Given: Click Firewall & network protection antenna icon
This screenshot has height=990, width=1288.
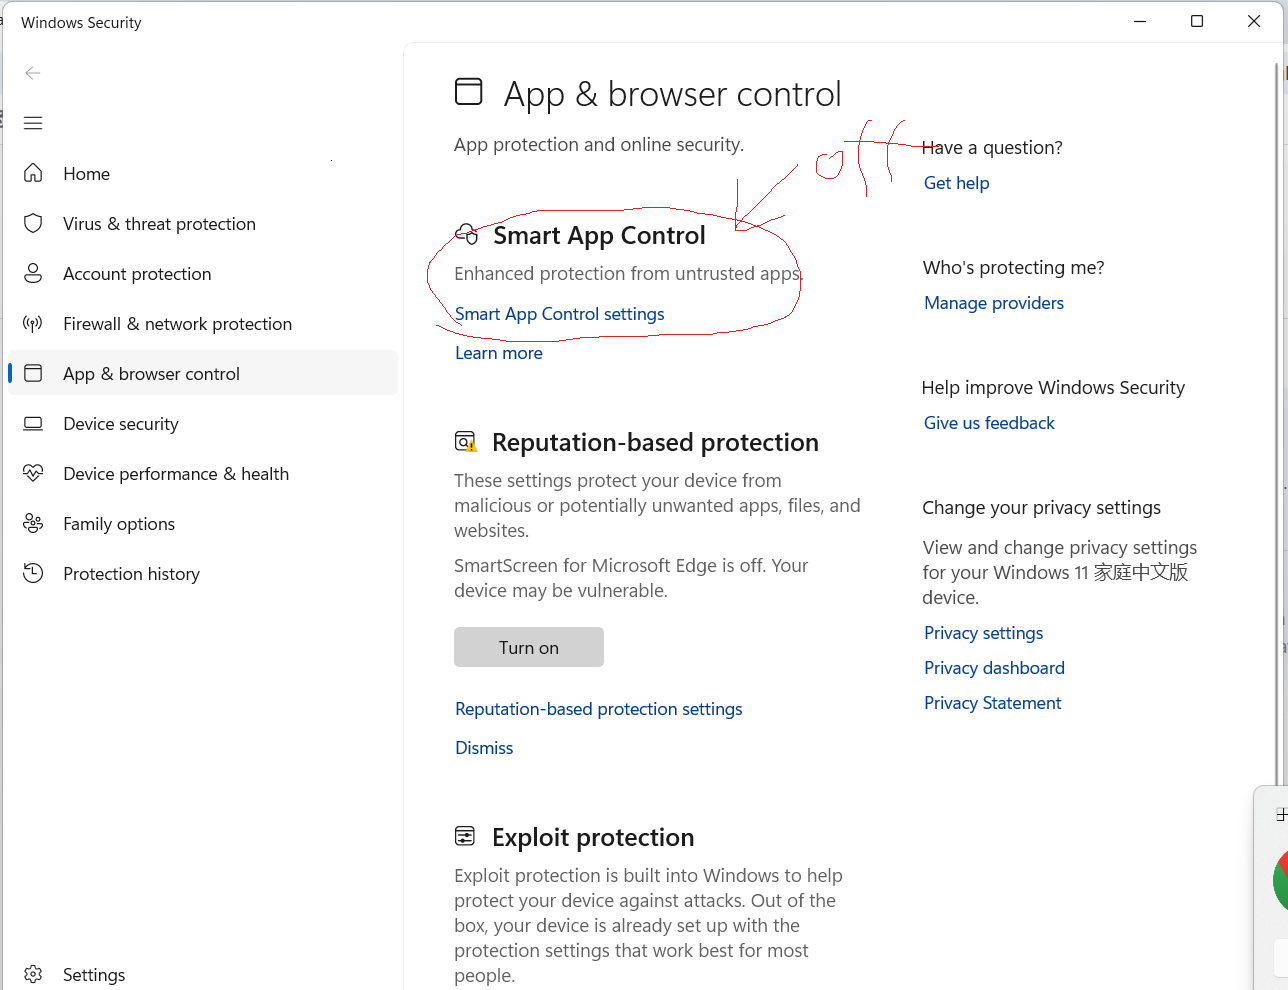Looking at the screenshot, I should (33, 324).
